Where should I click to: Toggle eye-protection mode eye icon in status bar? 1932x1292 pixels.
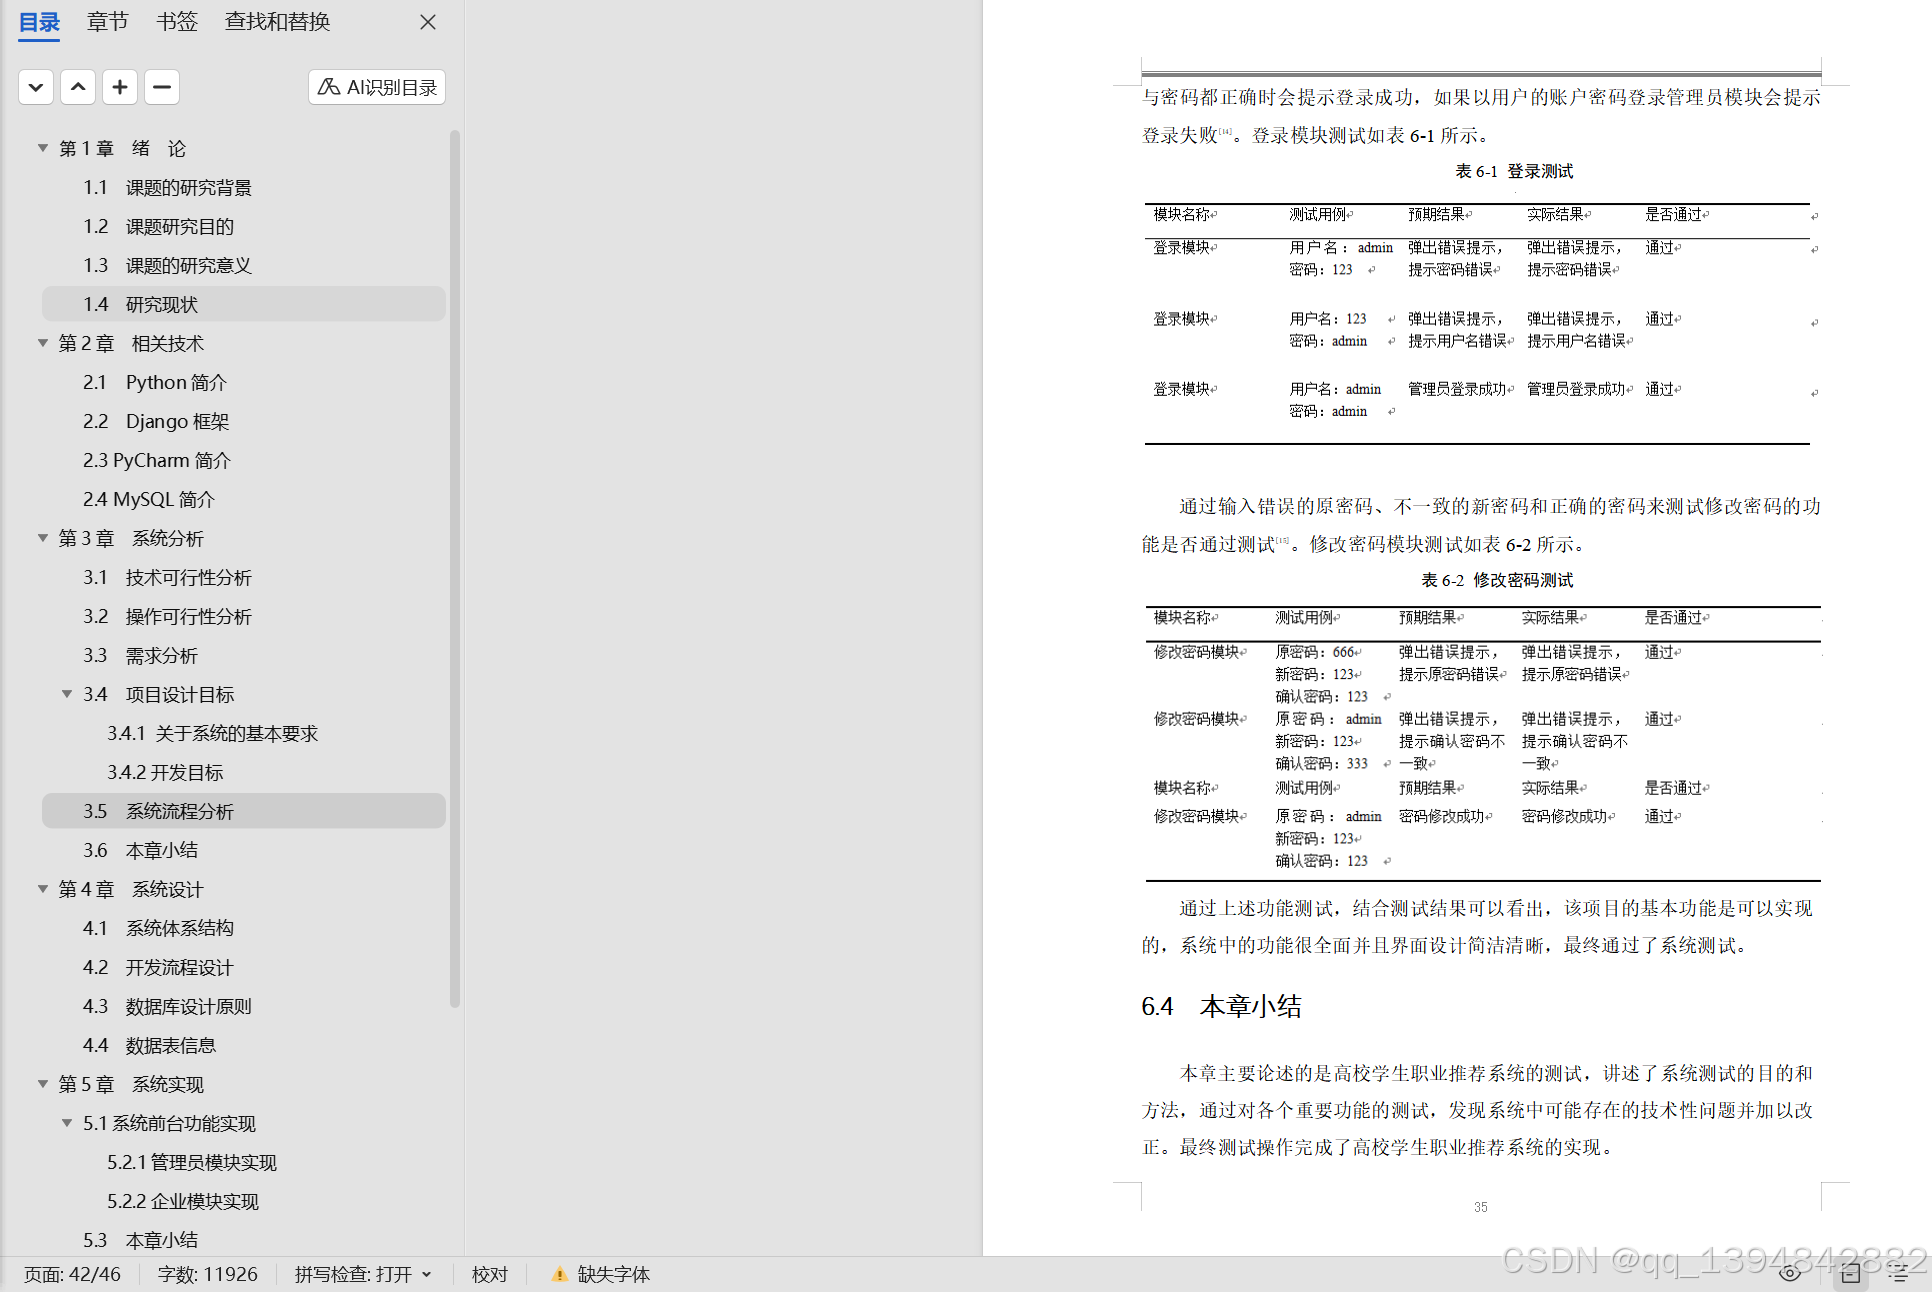coord(1790,1273)
